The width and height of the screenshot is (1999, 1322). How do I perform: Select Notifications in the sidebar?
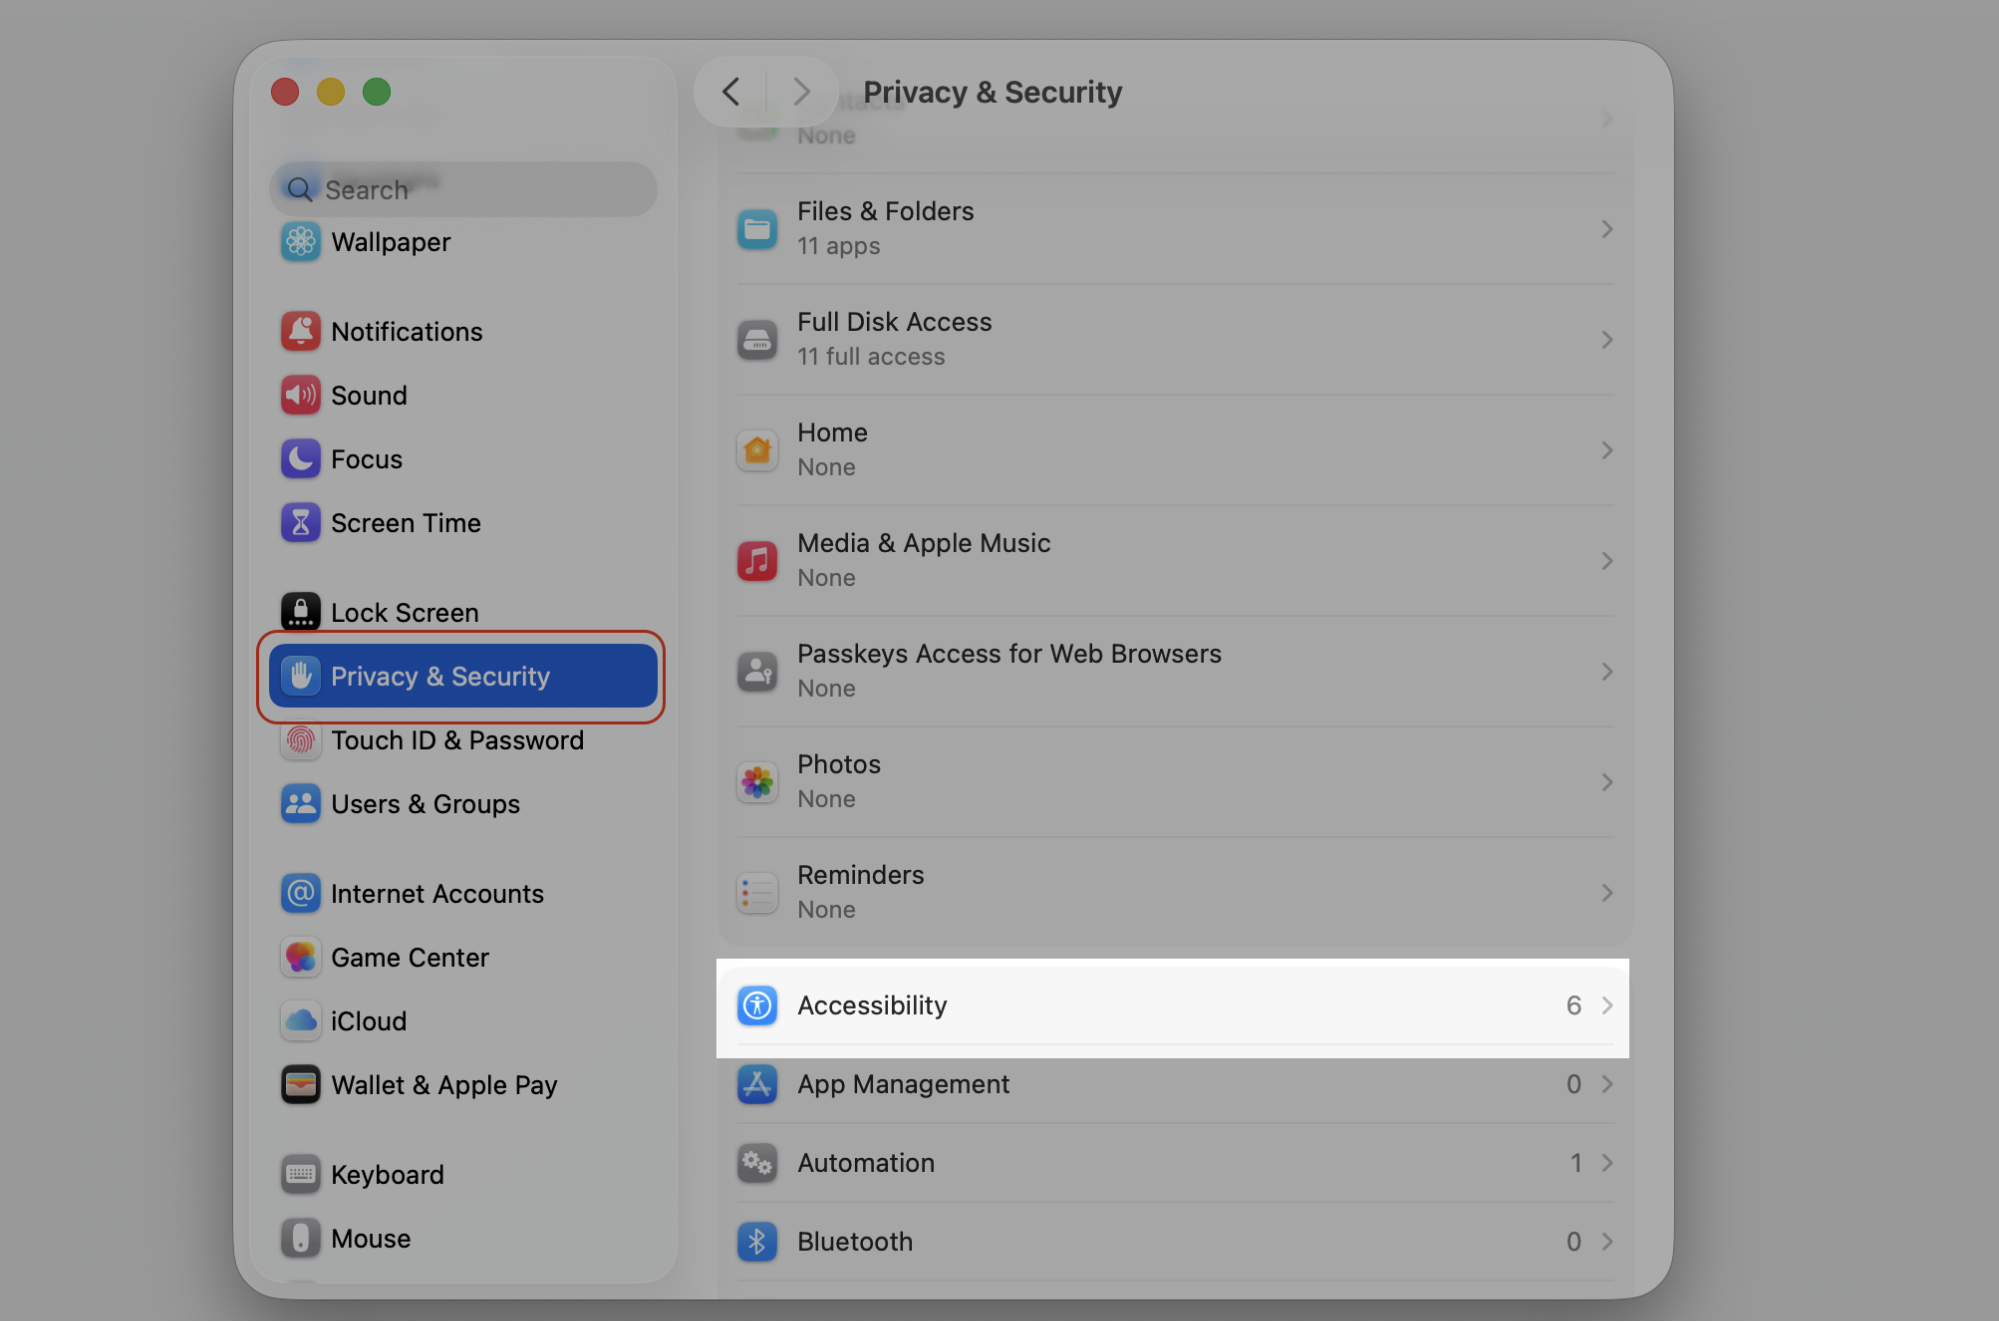point(463,331)
